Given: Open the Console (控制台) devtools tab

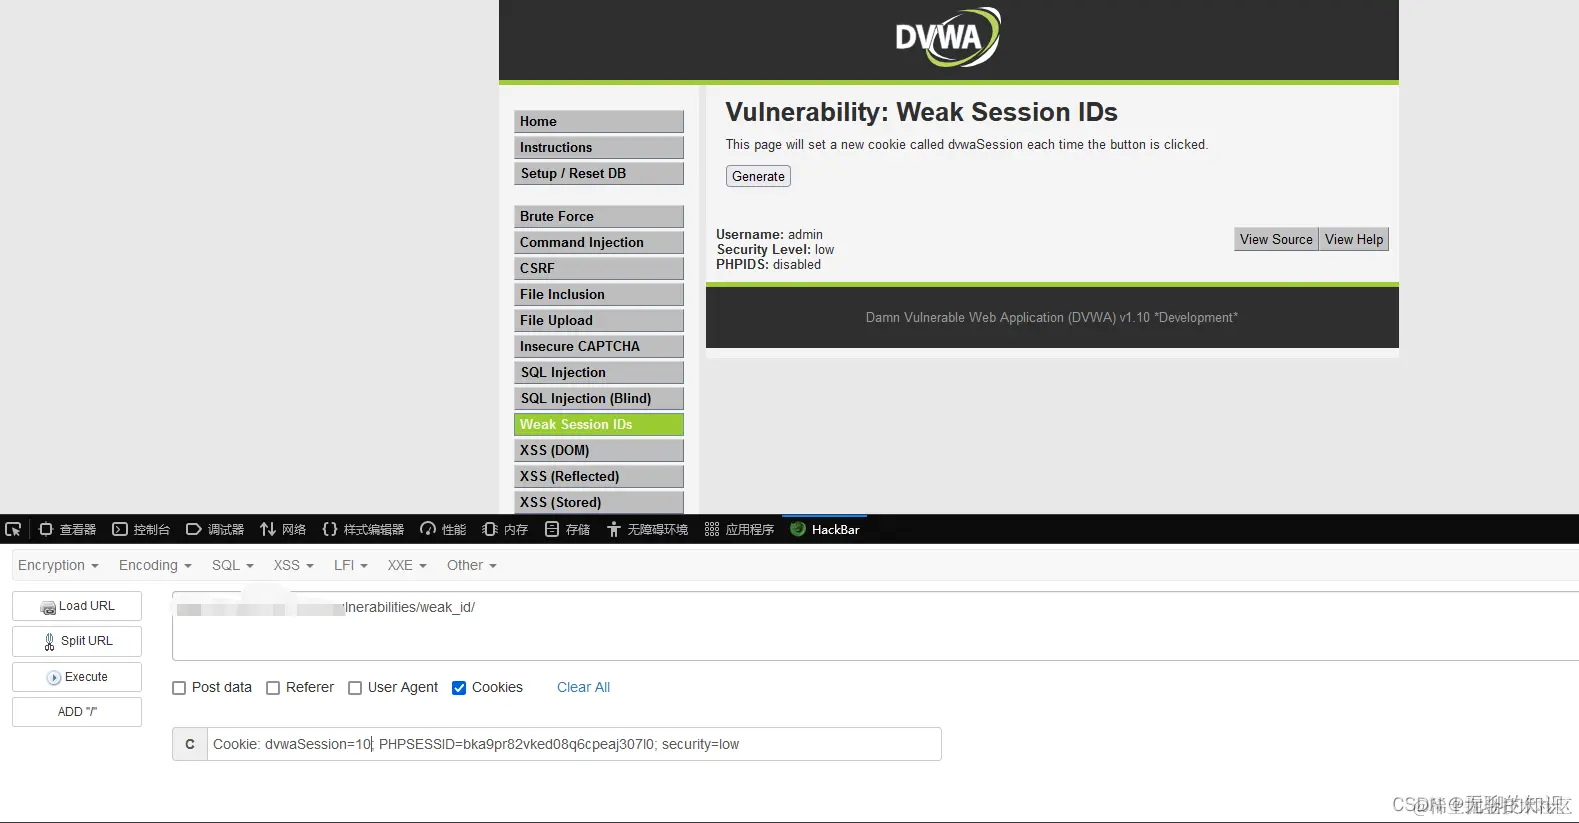Looking at the screenshot, I should (x=141, y=529).
